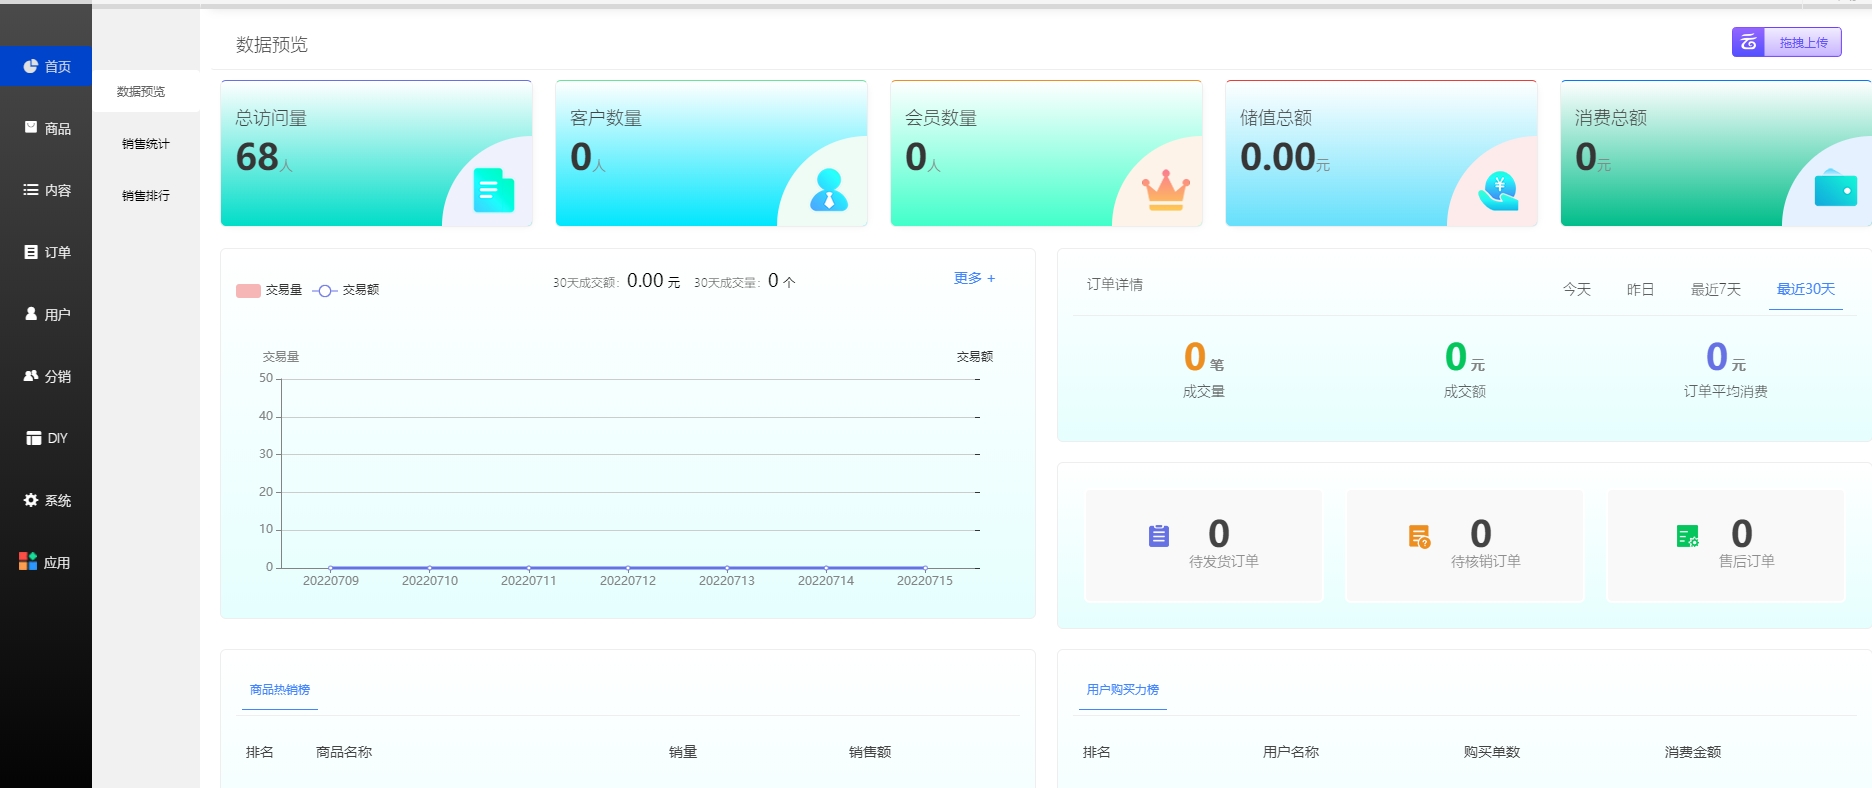Switch order details to 今天
This screenshot has height=788, width=1872.
click(x=1577, y=289)
